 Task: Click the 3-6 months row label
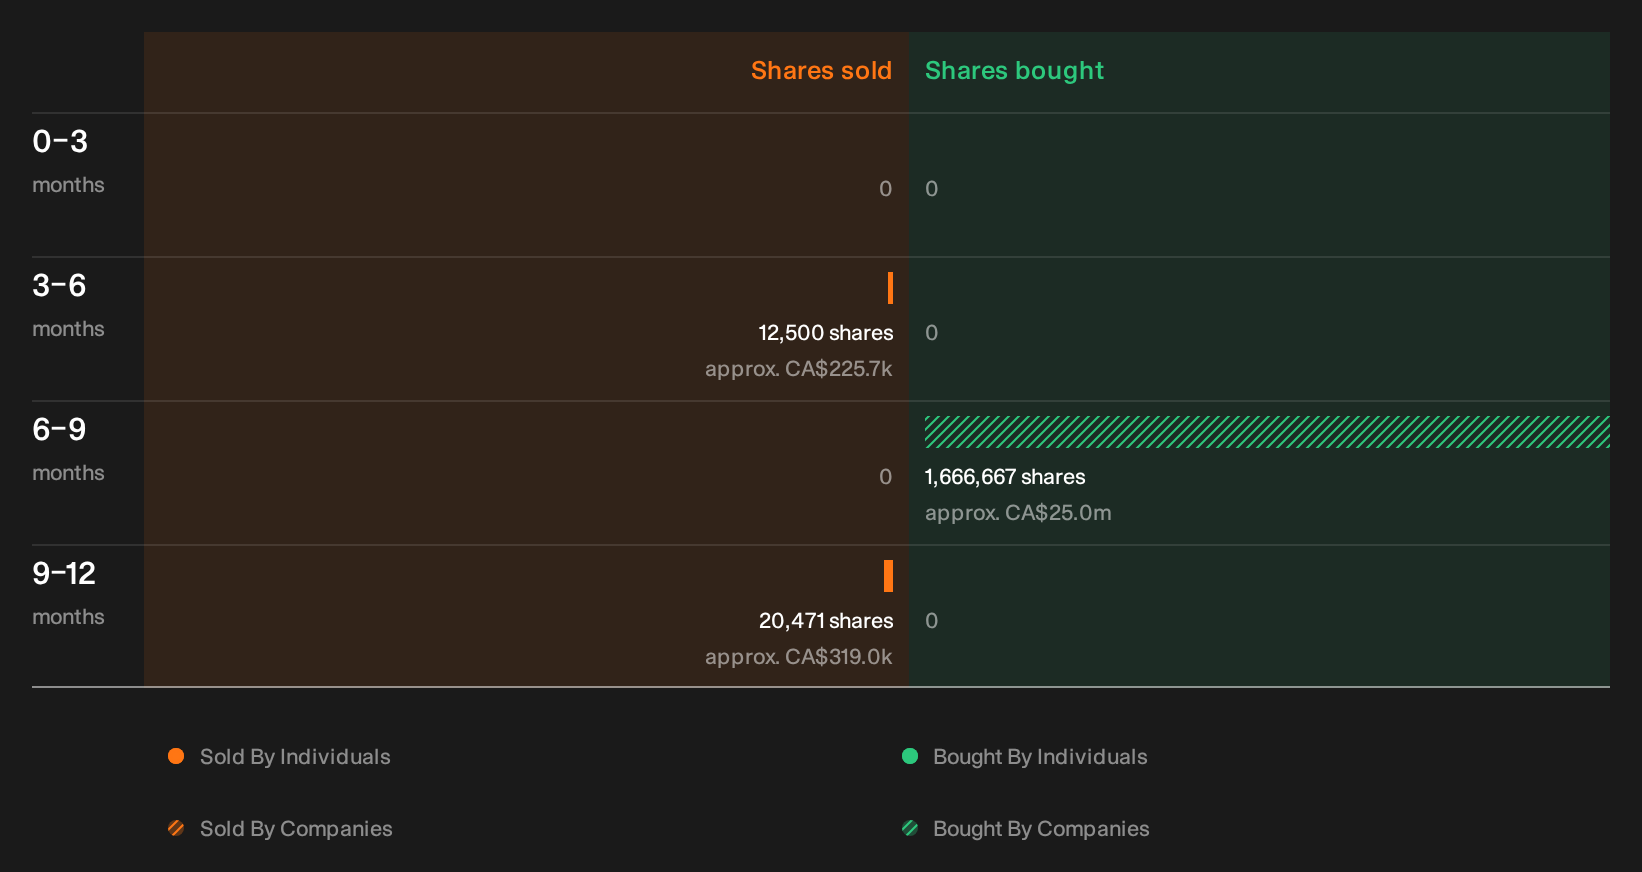click(x=68, y=305)
